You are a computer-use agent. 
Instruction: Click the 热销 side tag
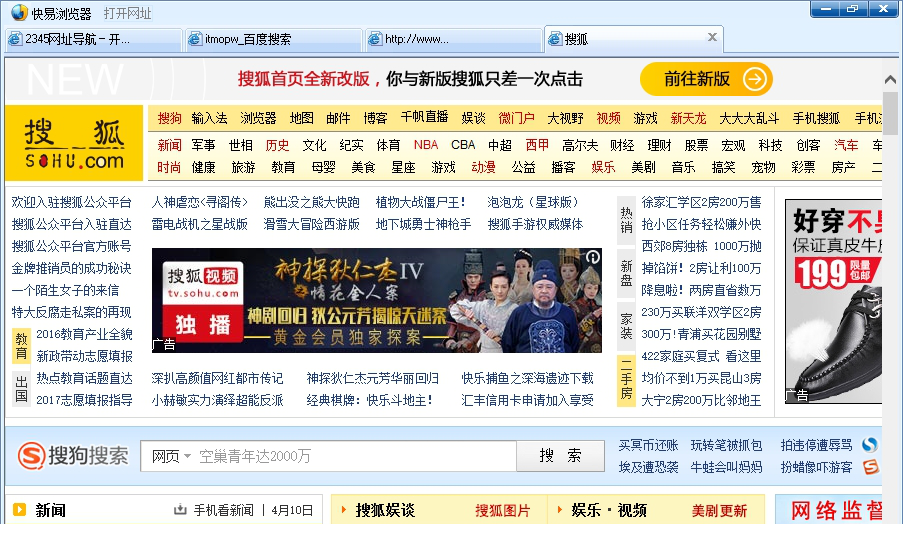pos(626,219)
